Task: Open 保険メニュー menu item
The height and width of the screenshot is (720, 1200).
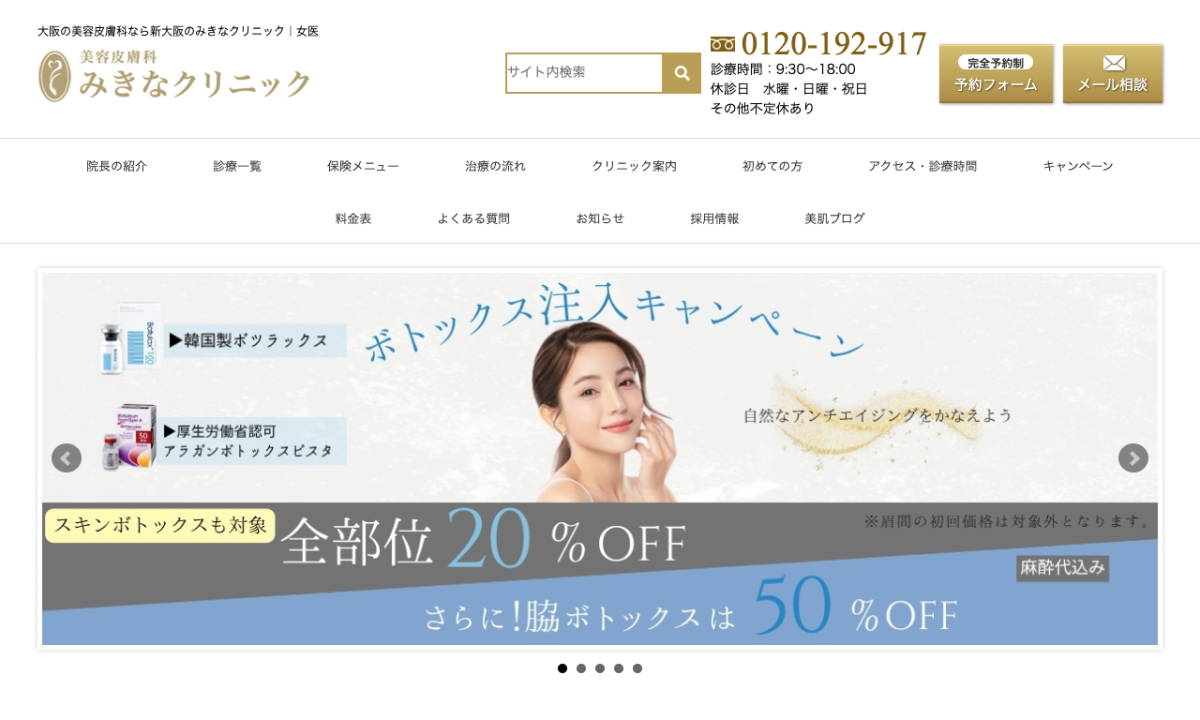Action: pyautogui.click(x=363, y=166)
